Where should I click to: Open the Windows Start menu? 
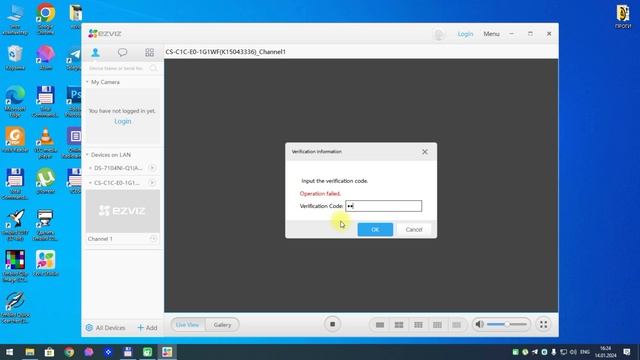click(x=9, y=352)
